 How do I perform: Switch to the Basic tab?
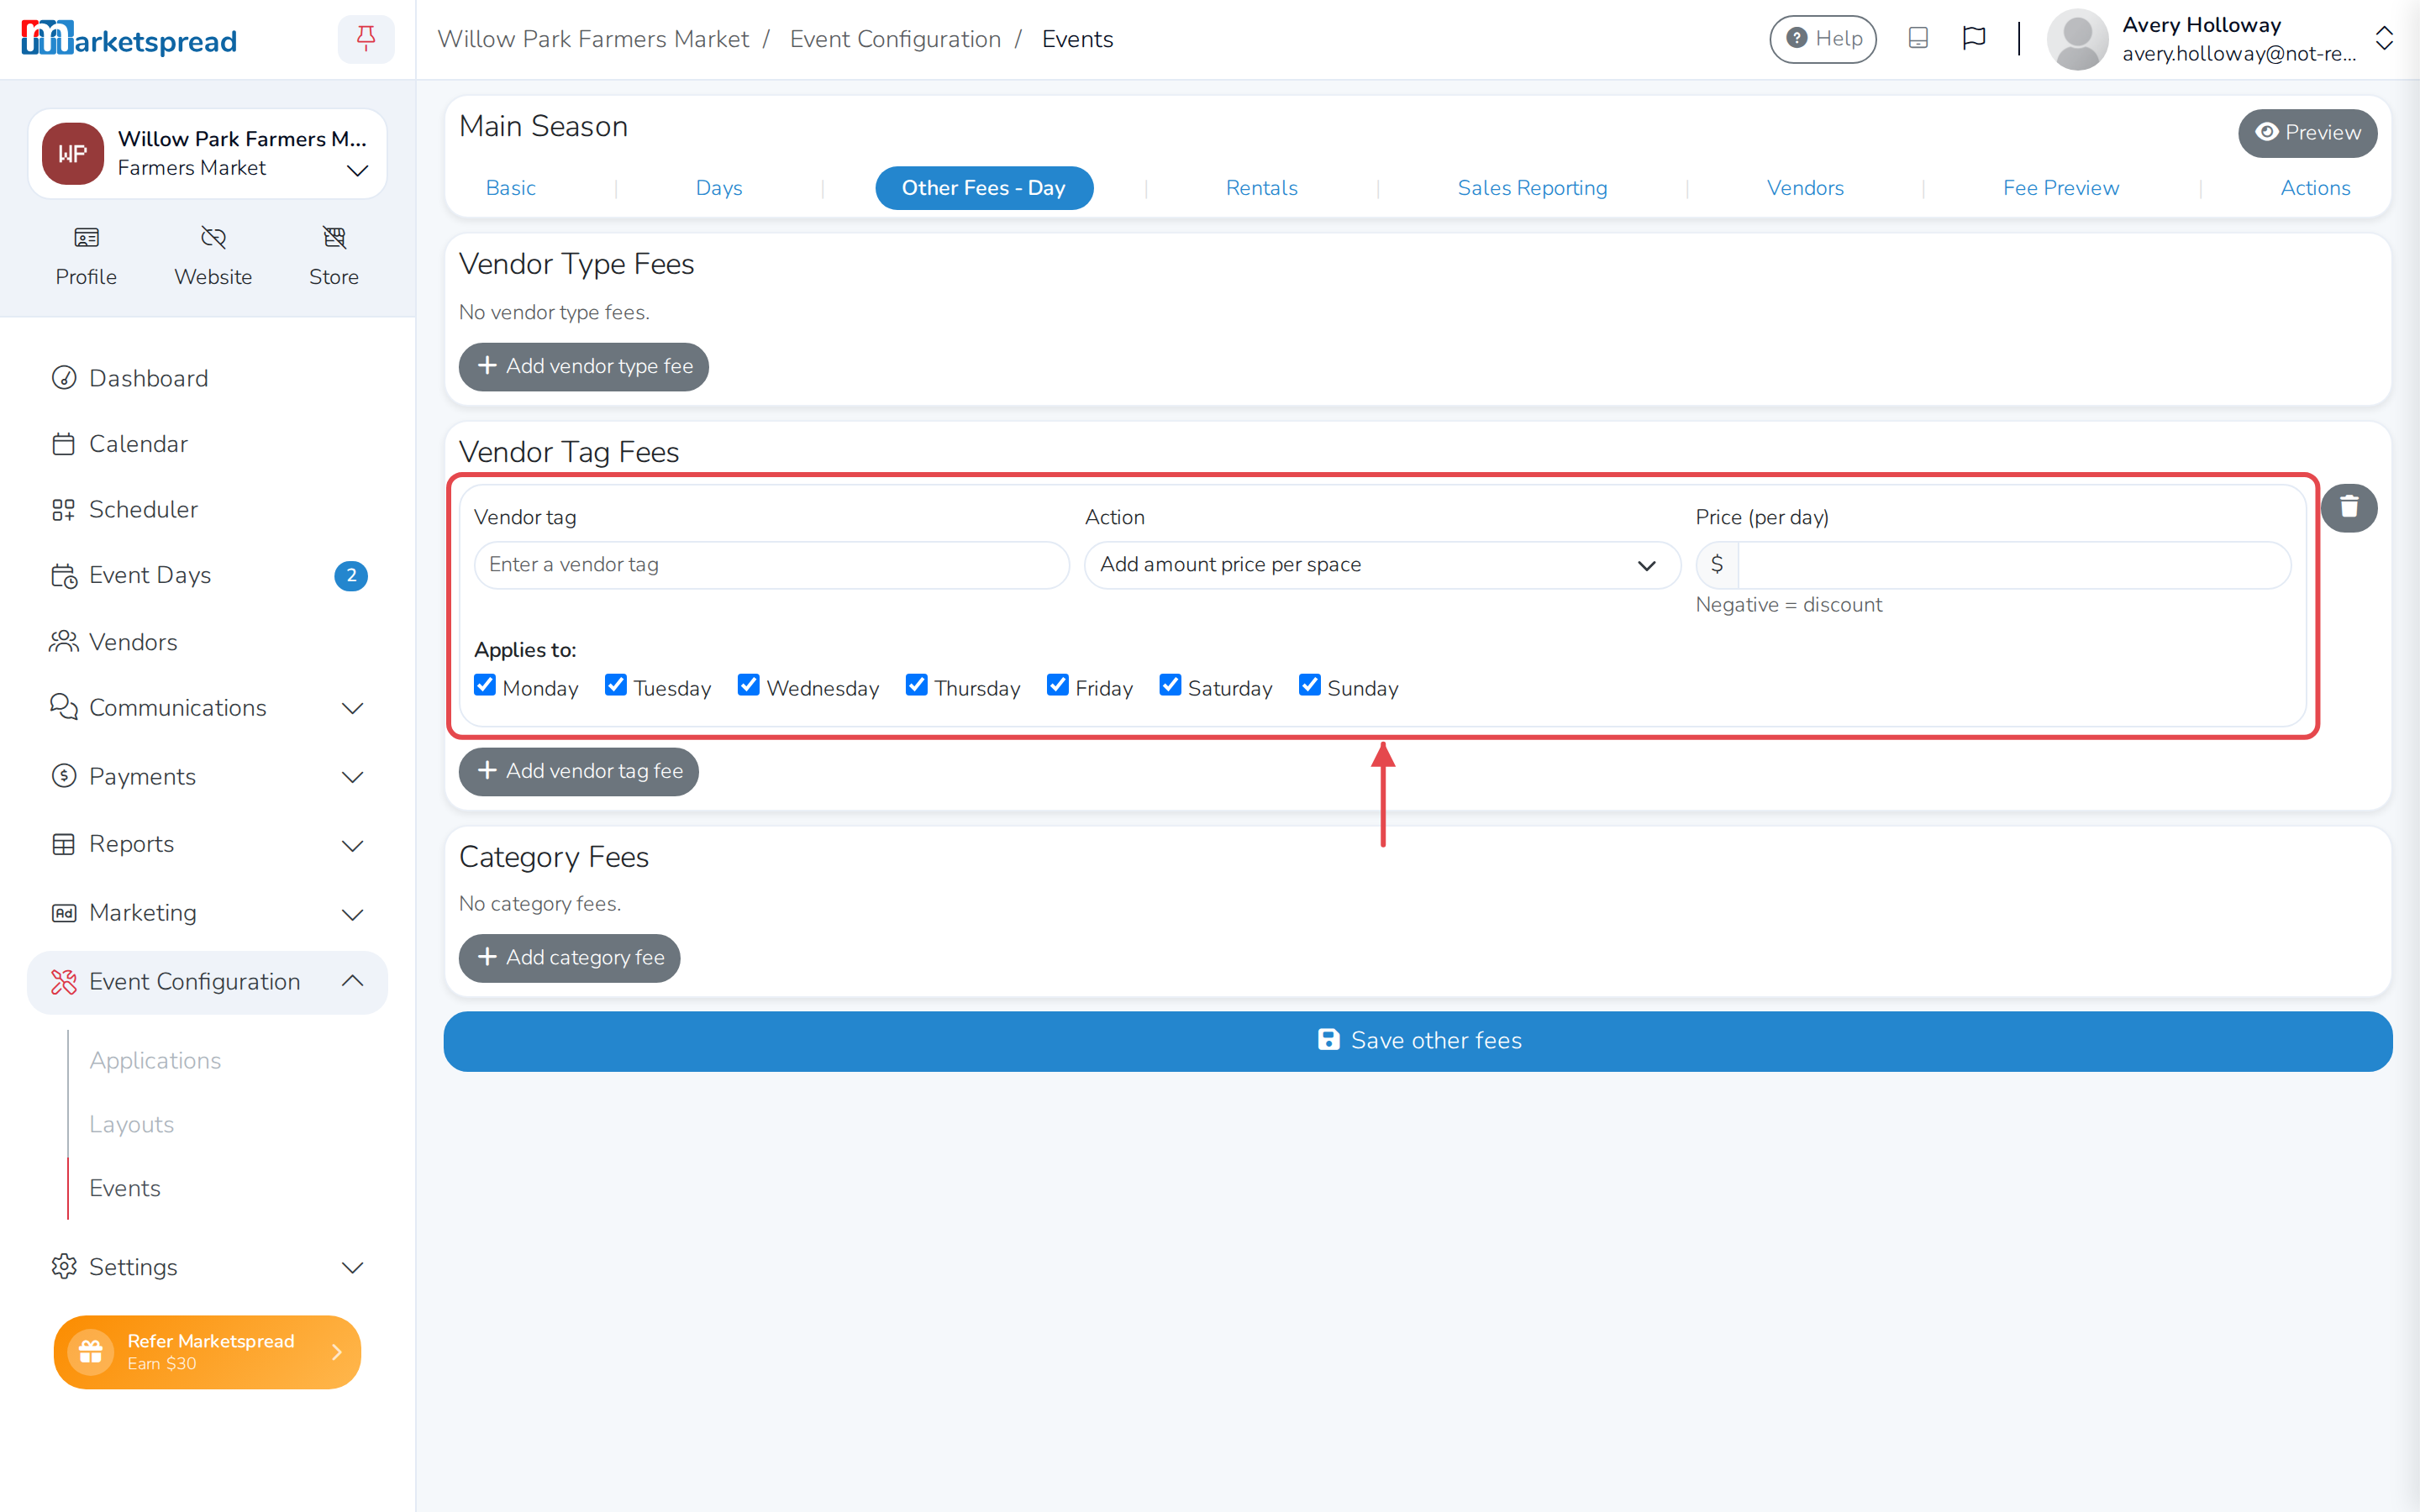[x=511, y=188]
